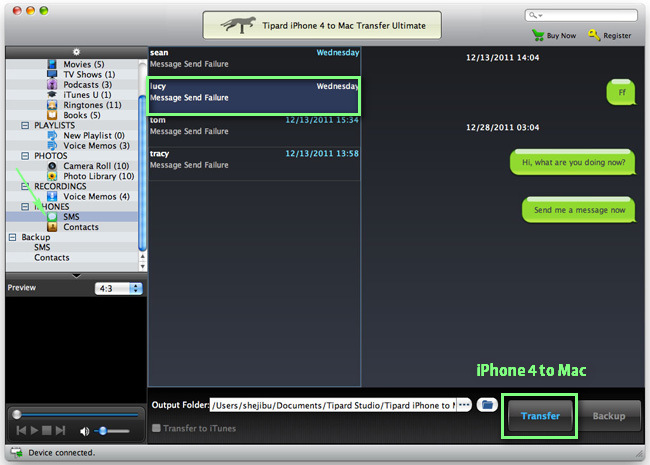650x465 pixels.
Task: Click the Podcasts icon
Action: coord(52,85)
